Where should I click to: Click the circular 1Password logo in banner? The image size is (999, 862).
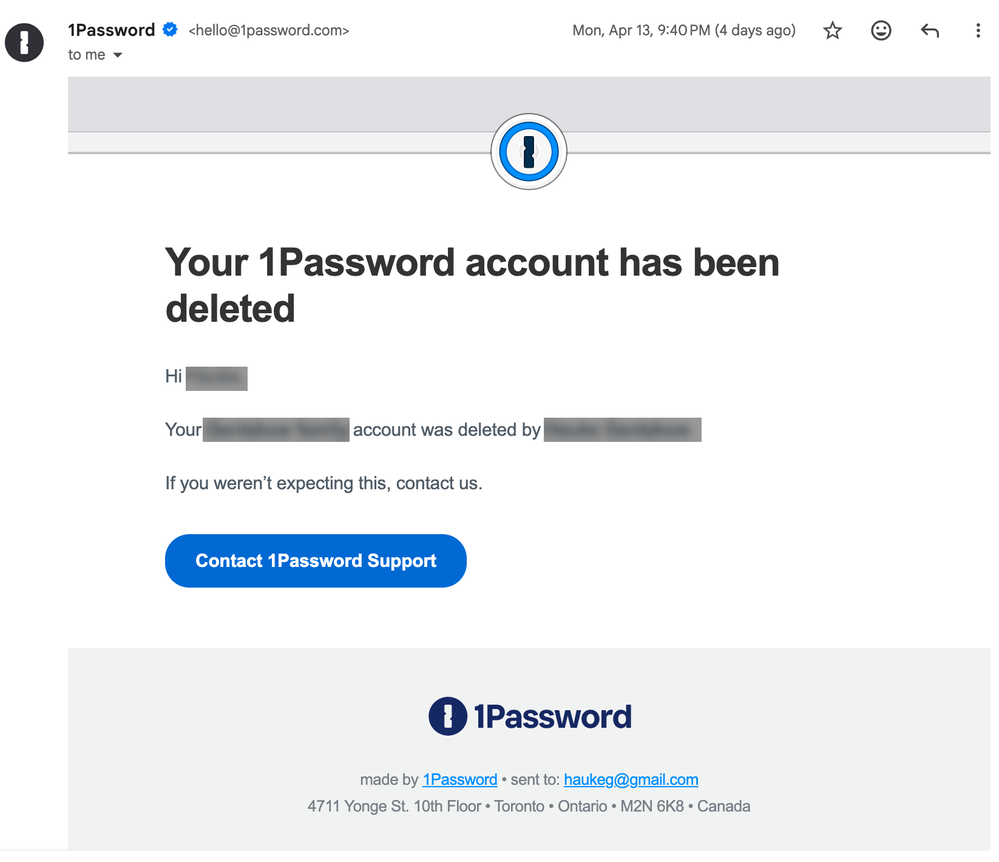click(529, 152)
